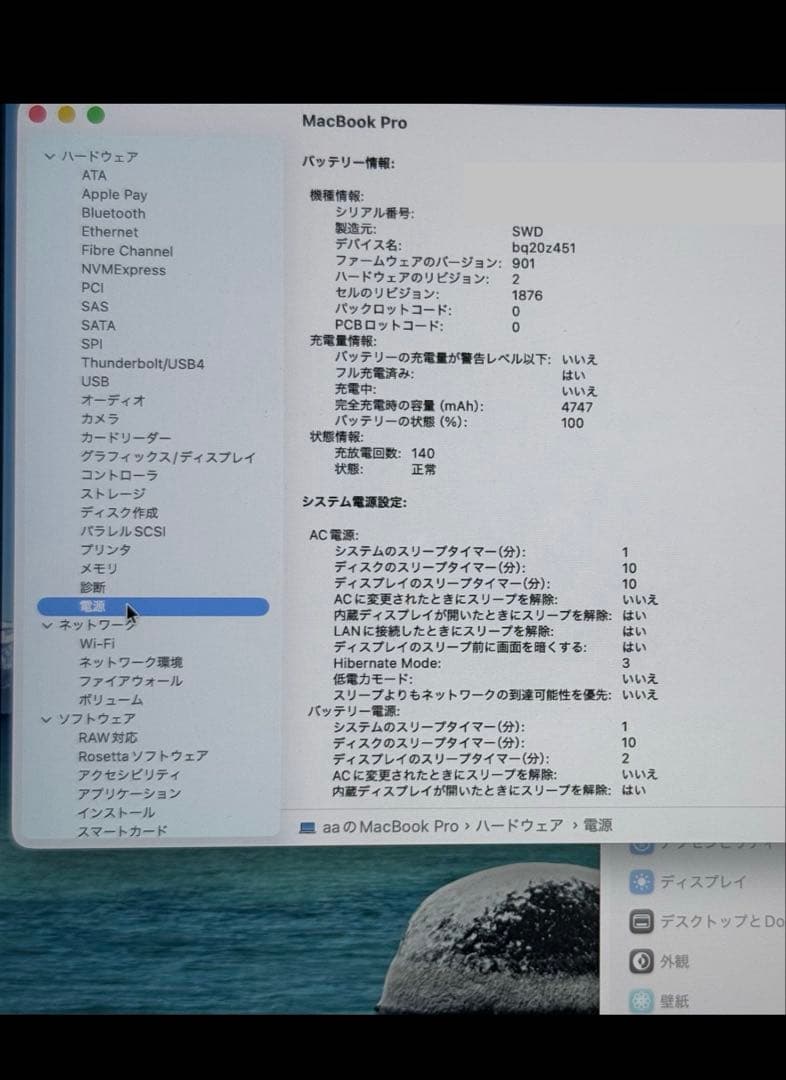Select 診断 in the sidebar
Viewport: 786px width, 1080px height.
(93, 588)
